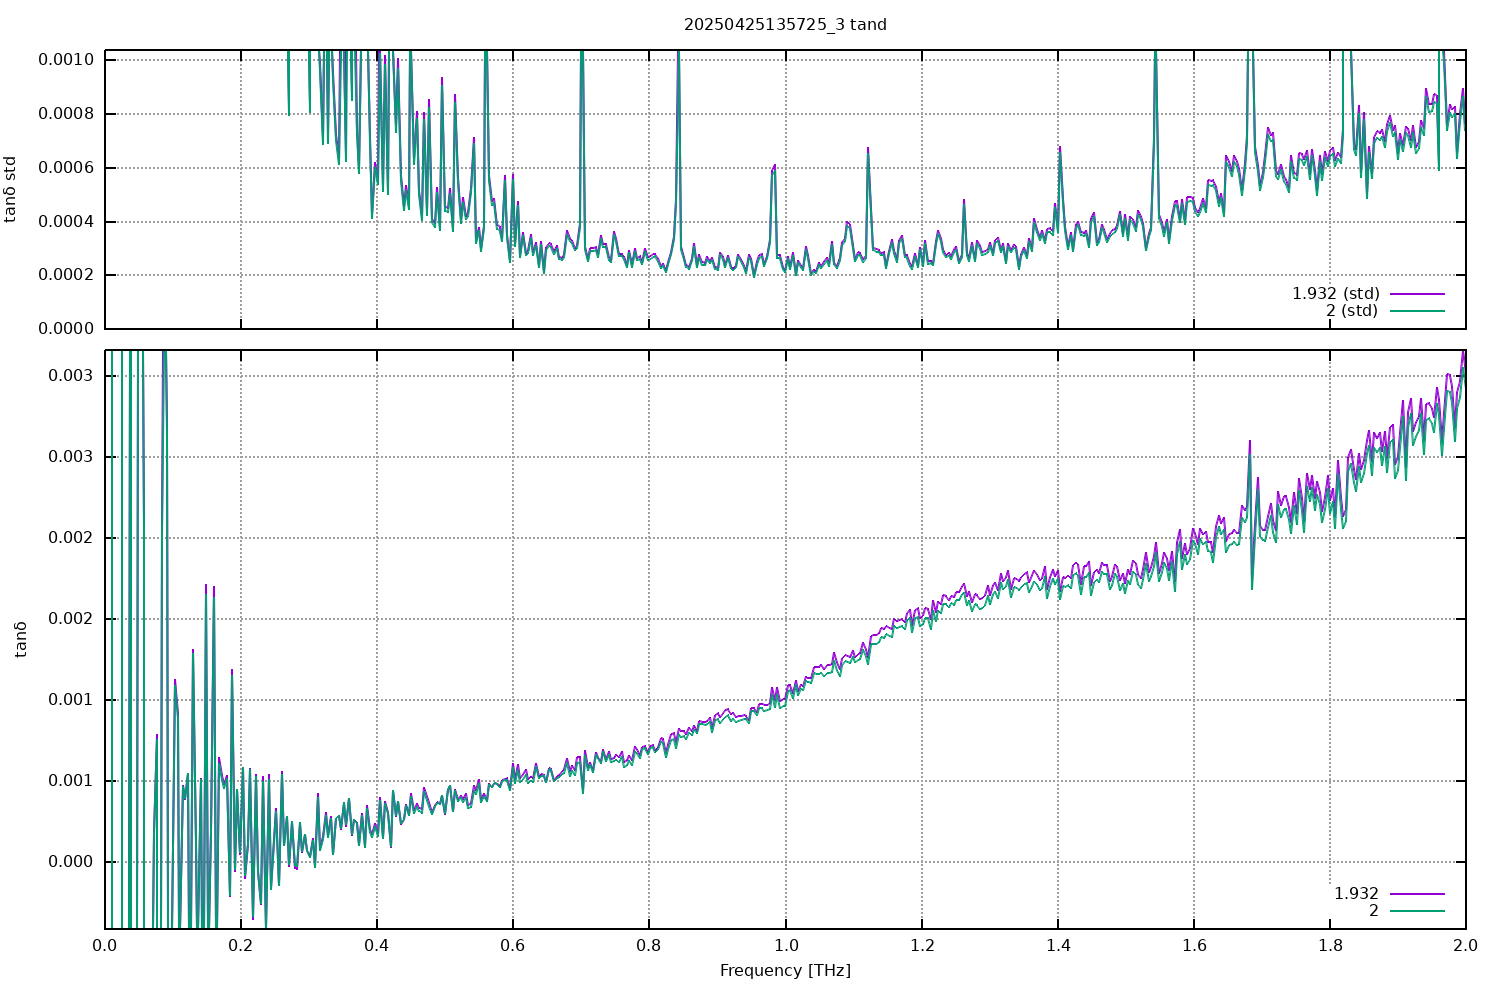Select the "tanδ std" y-axis label
This screenshot has width=1500, height=1000.
tap(11, 189)
